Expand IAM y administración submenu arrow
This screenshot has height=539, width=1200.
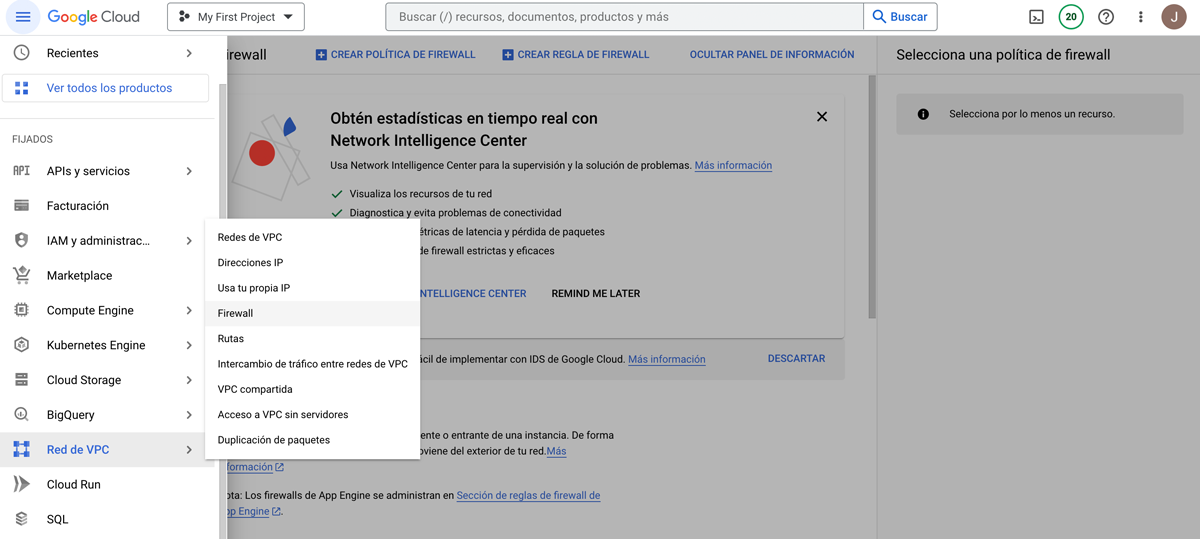tap(189, 241)
